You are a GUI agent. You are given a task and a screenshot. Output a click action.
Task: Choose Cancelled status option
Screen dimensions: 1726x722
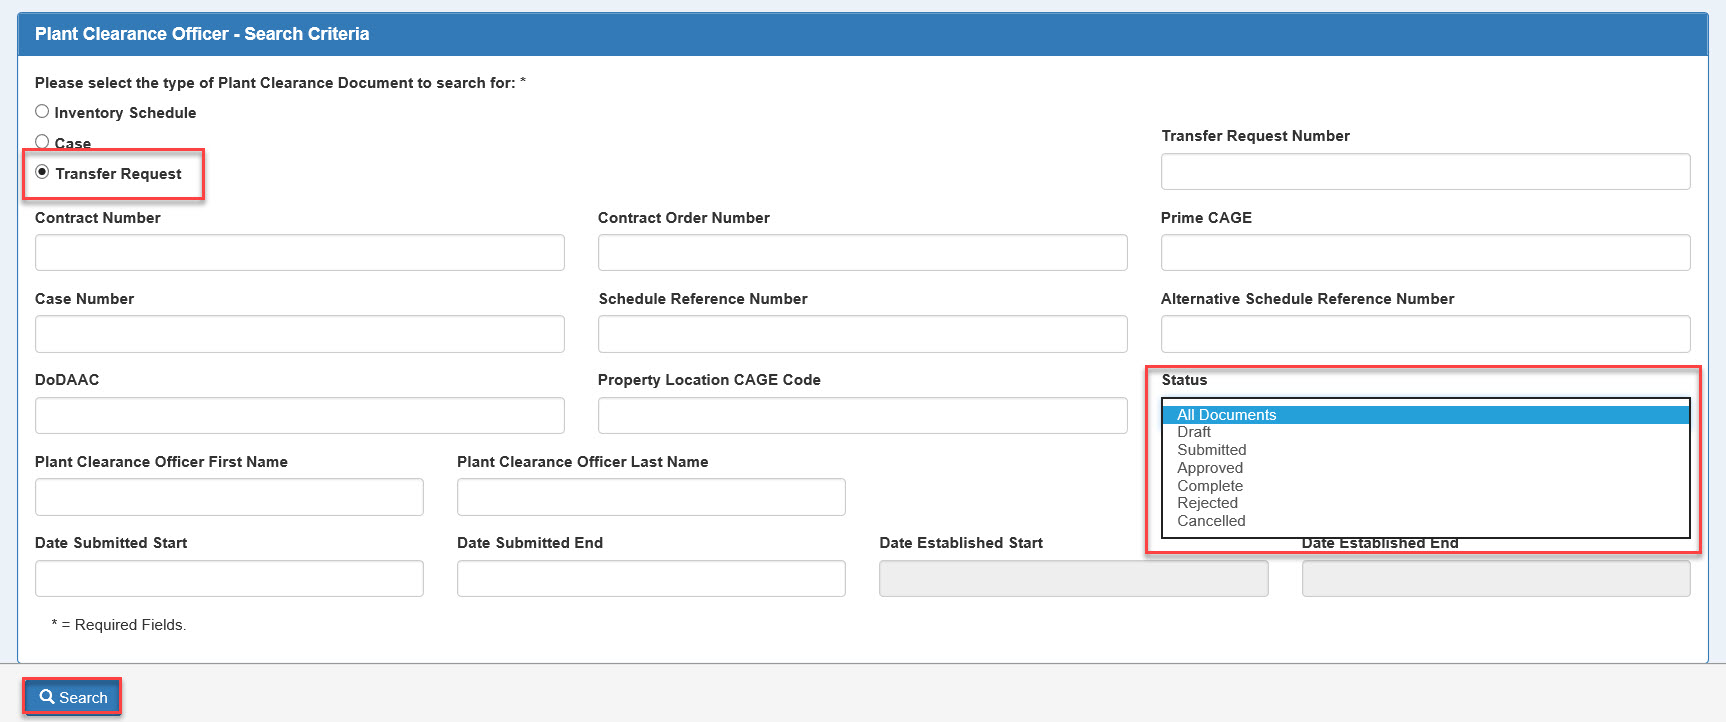[1211, 521]
